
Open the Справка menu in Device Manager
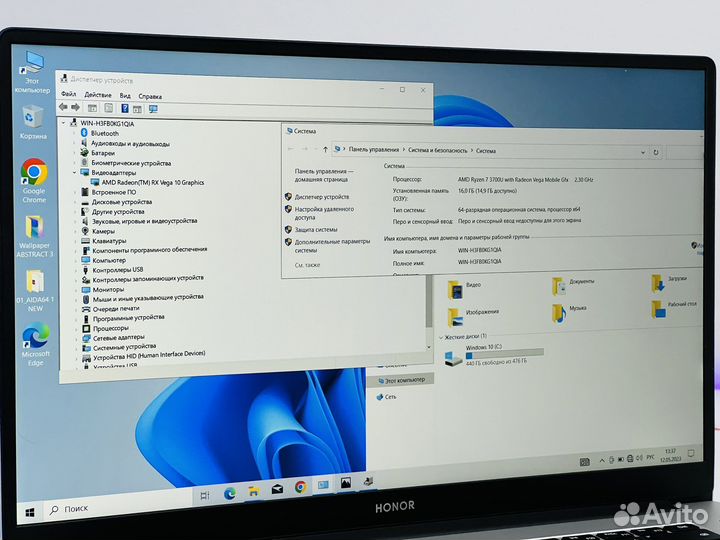pos(150,96)
